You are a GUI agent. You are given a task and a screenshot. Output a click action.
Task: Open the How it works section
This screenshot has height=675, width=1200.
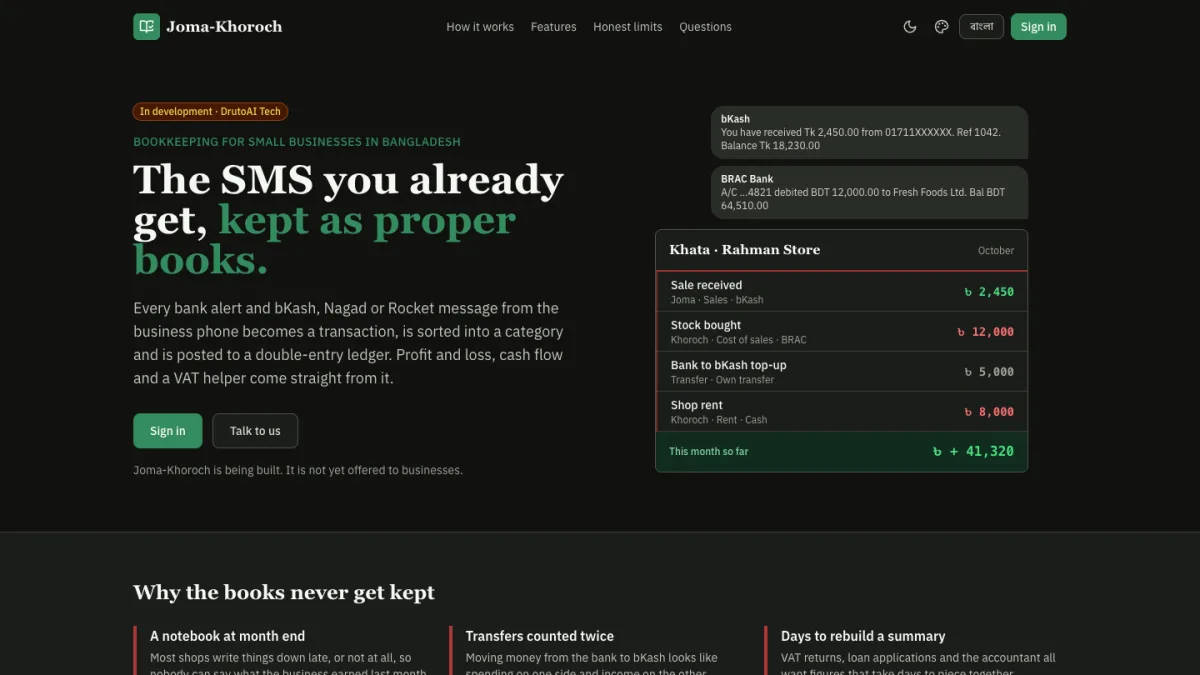tap(480, 27)
